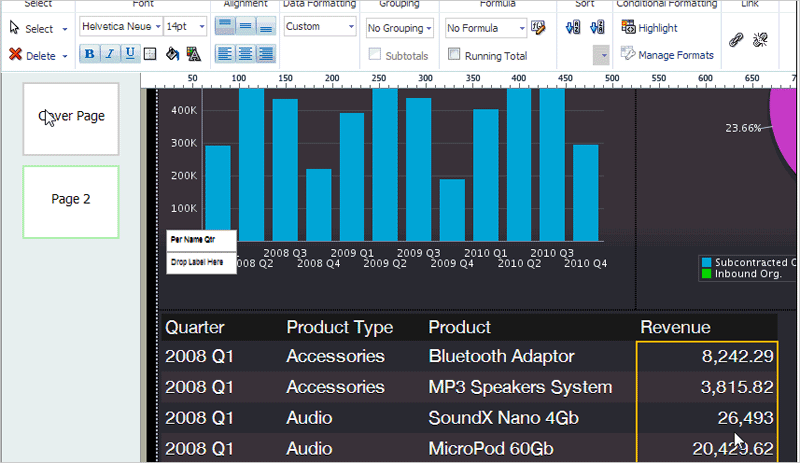This screenshot has height=463, width=800.
Task: Open the Helvetica Neue font dropdown
Action: click(119, 27)
